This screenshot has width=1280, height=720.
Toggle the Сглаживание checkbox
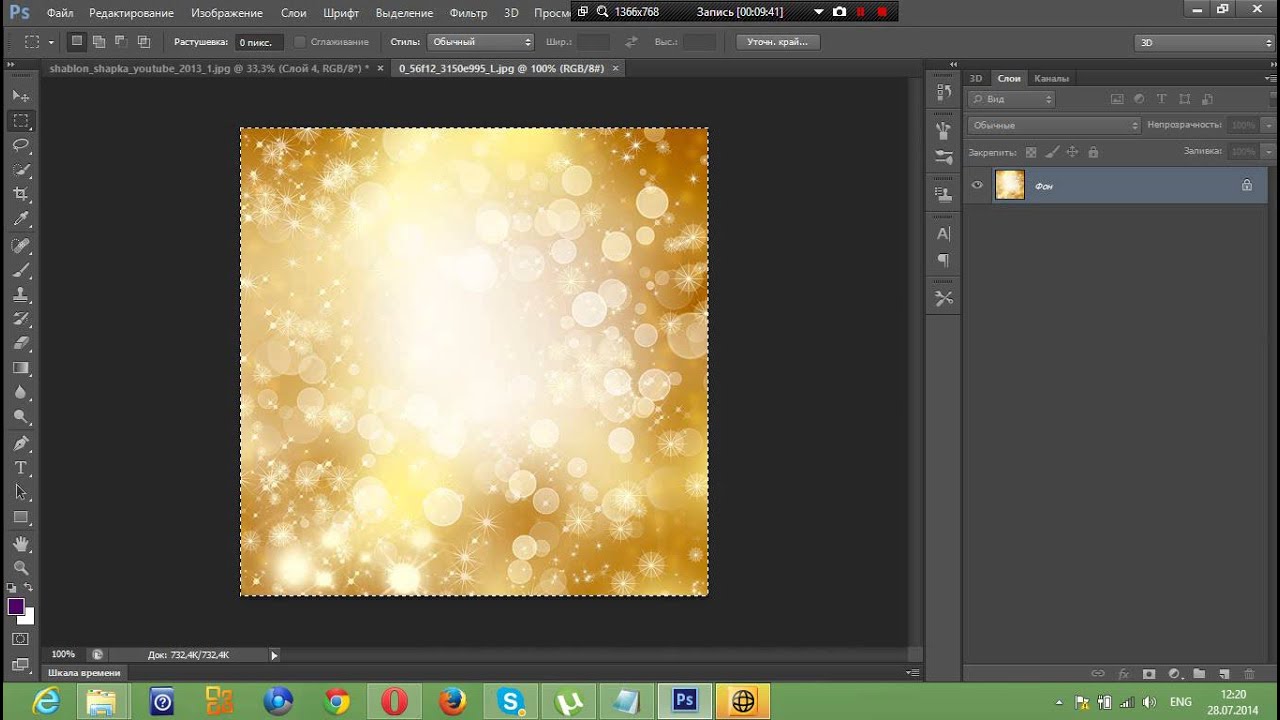(x=299, y=42)
